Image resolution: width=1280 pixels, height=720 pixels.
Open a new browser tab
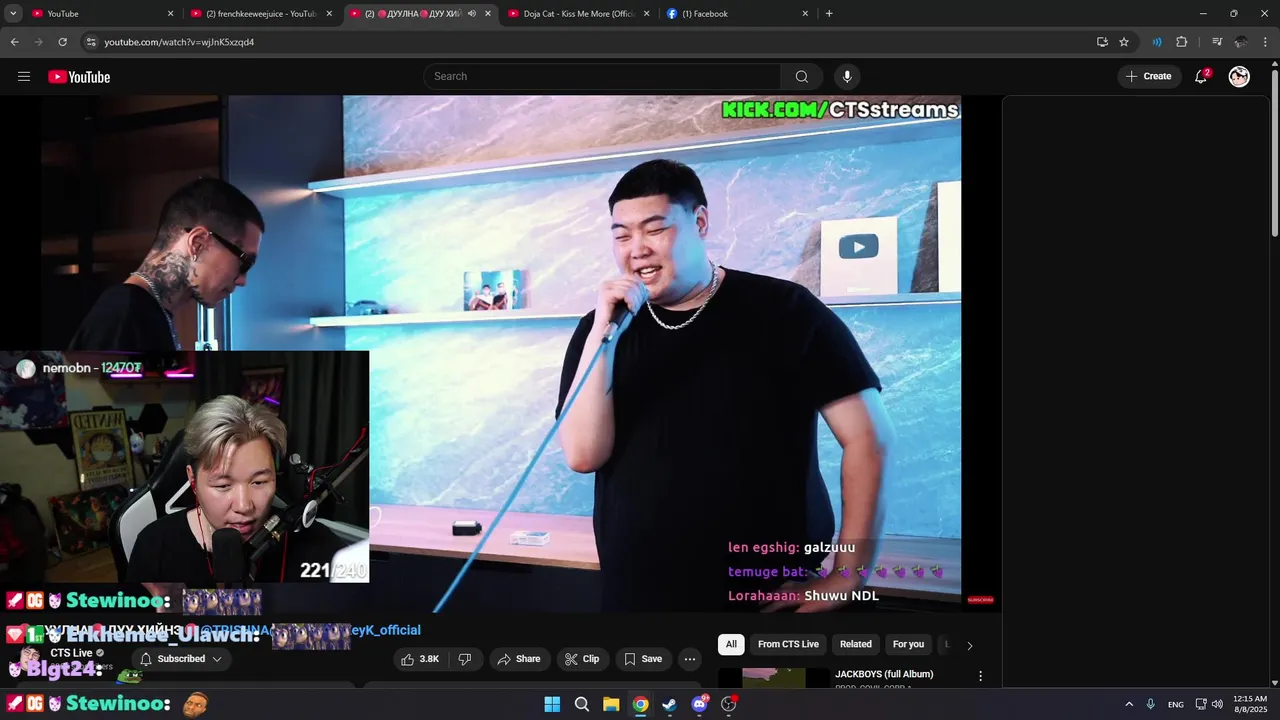click(x=829, y=14)
